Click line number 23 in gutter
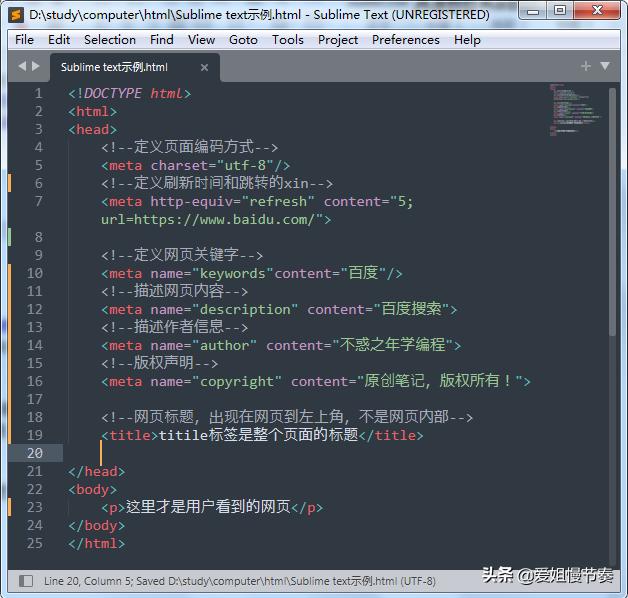The width and height of the screenshot is (628, 598). coord(35,507)
